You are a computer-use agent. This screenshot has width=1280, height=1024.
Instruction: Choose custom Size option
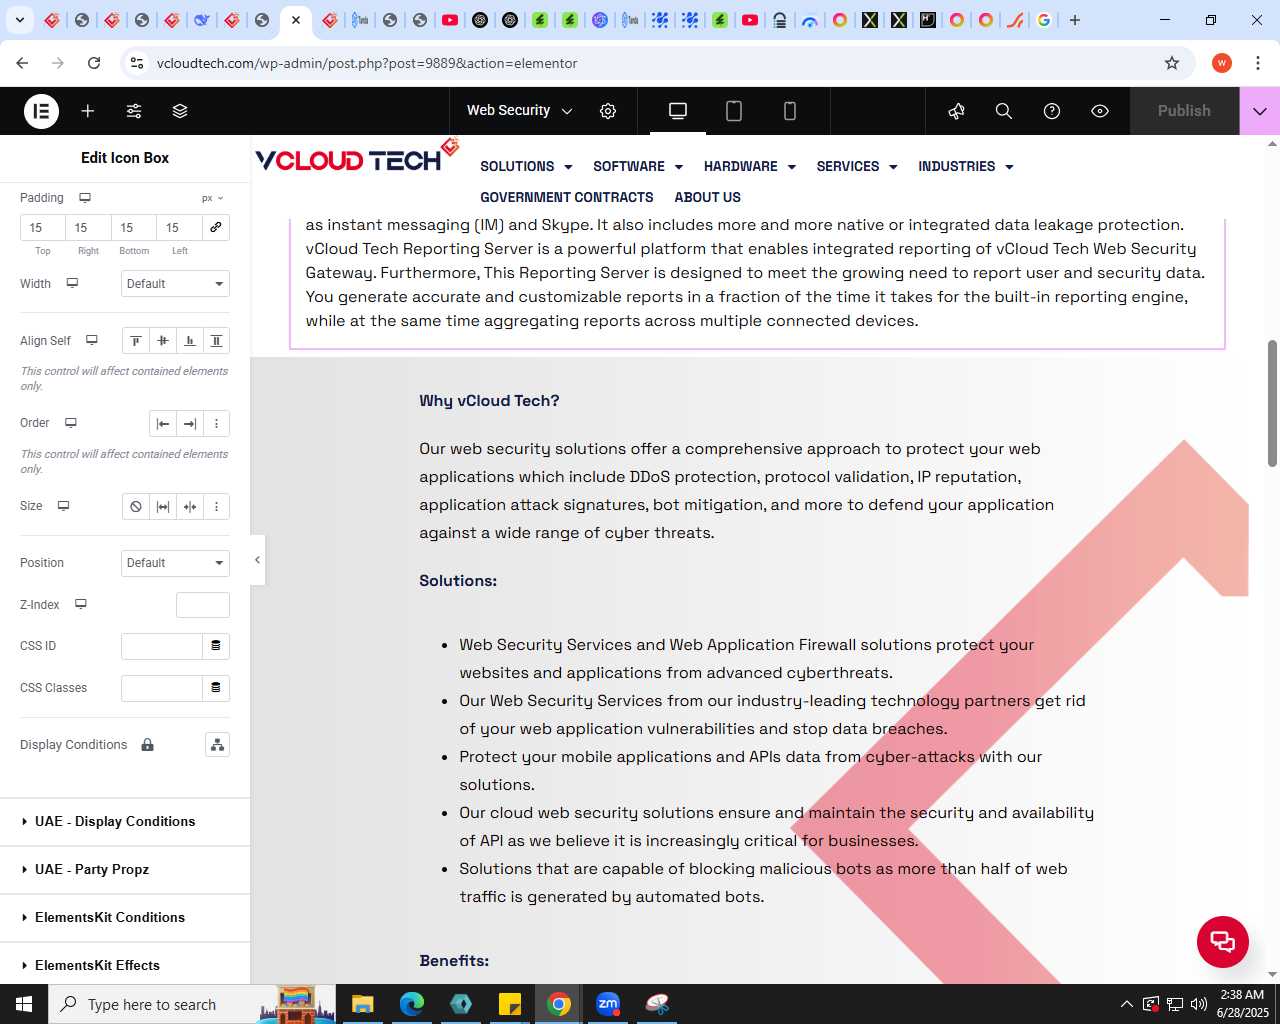(x=216, y=507)
